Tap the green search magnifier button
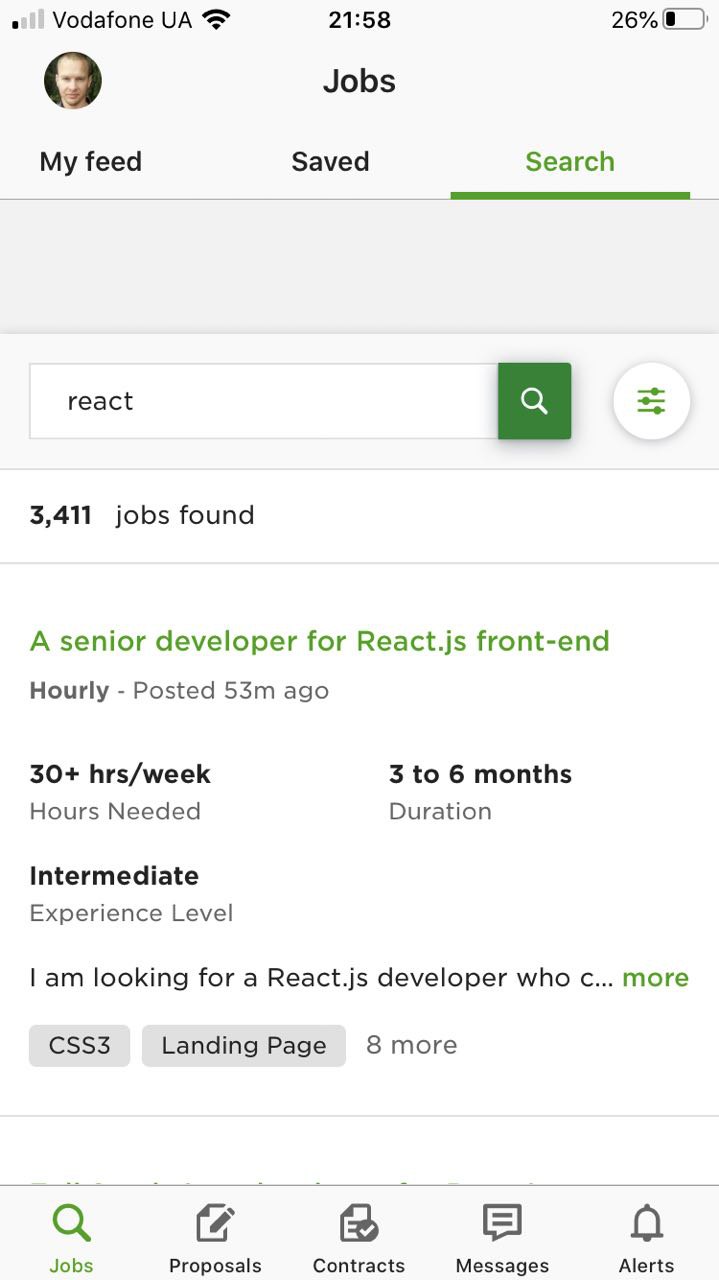Viewport: 719px width, 1280px height. point(534,401)
